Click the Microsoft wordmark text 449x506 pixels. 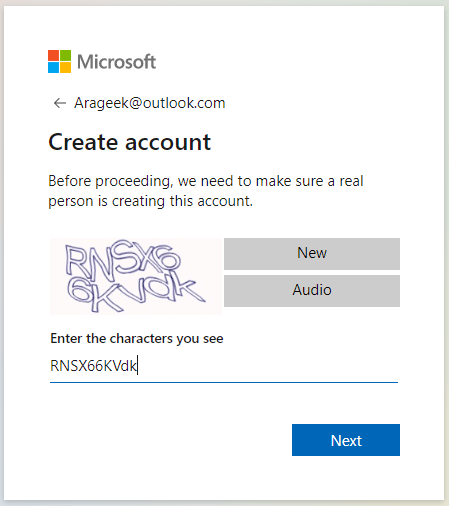click(x=116, y=62)
